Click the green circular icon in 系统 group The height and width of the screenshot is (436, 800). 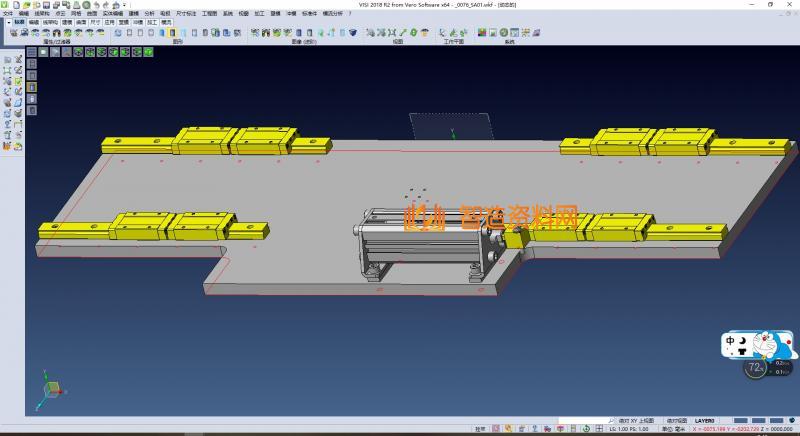tap(505, 33)
